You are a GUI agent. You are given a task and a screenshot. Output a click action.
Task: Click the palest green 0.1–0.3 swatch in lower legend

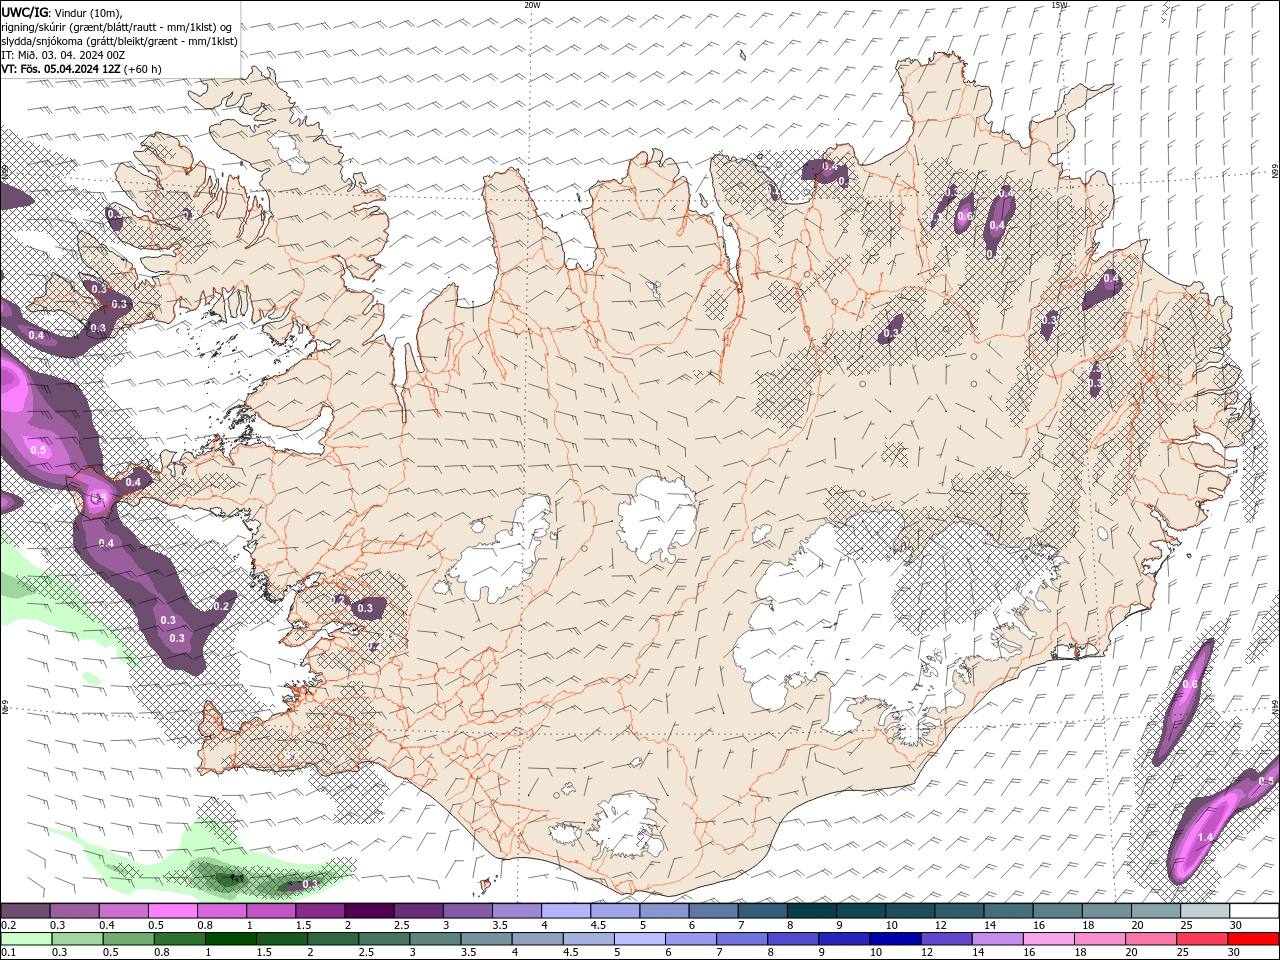[26, 939]
